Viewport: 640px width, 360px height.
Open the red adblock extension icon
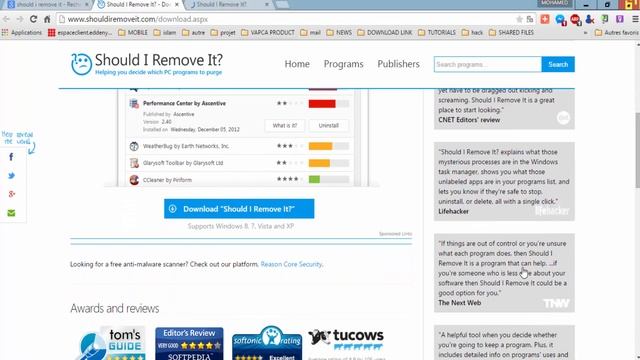pos(575,19)
